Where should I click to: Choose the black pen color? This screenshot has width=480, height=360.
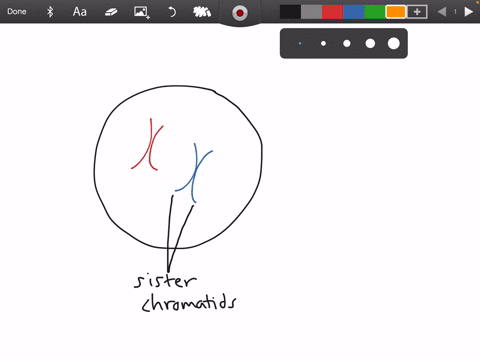[290, 12]
